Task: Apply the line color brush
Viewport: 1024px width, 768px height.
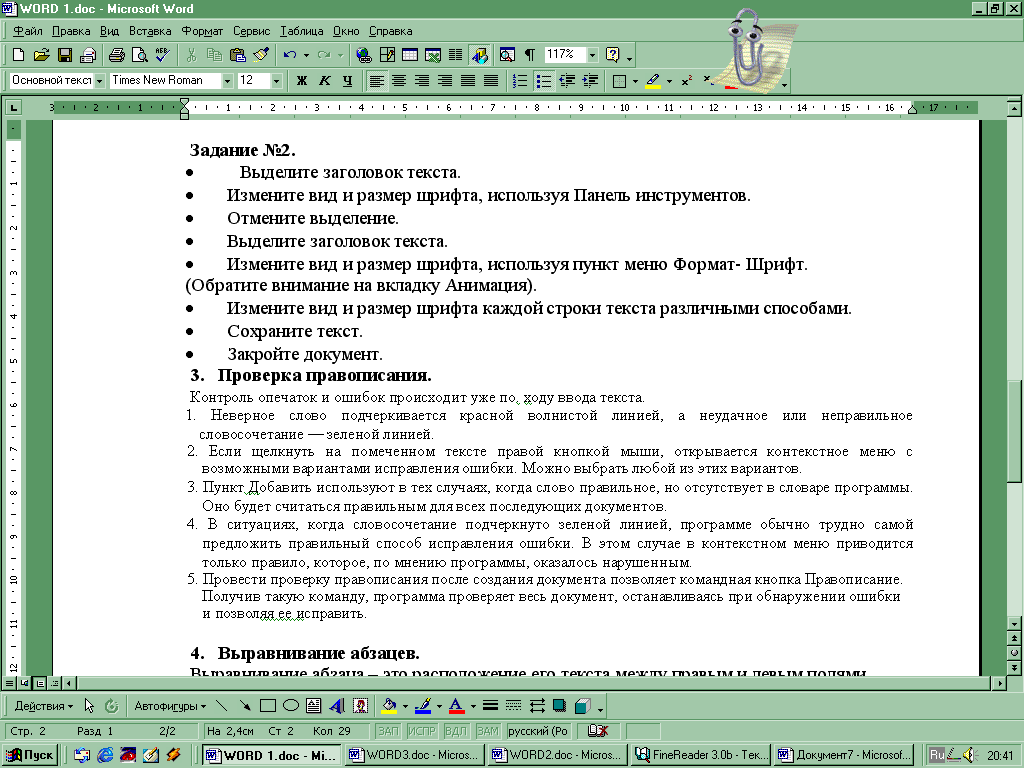Action: pos(423,705)
